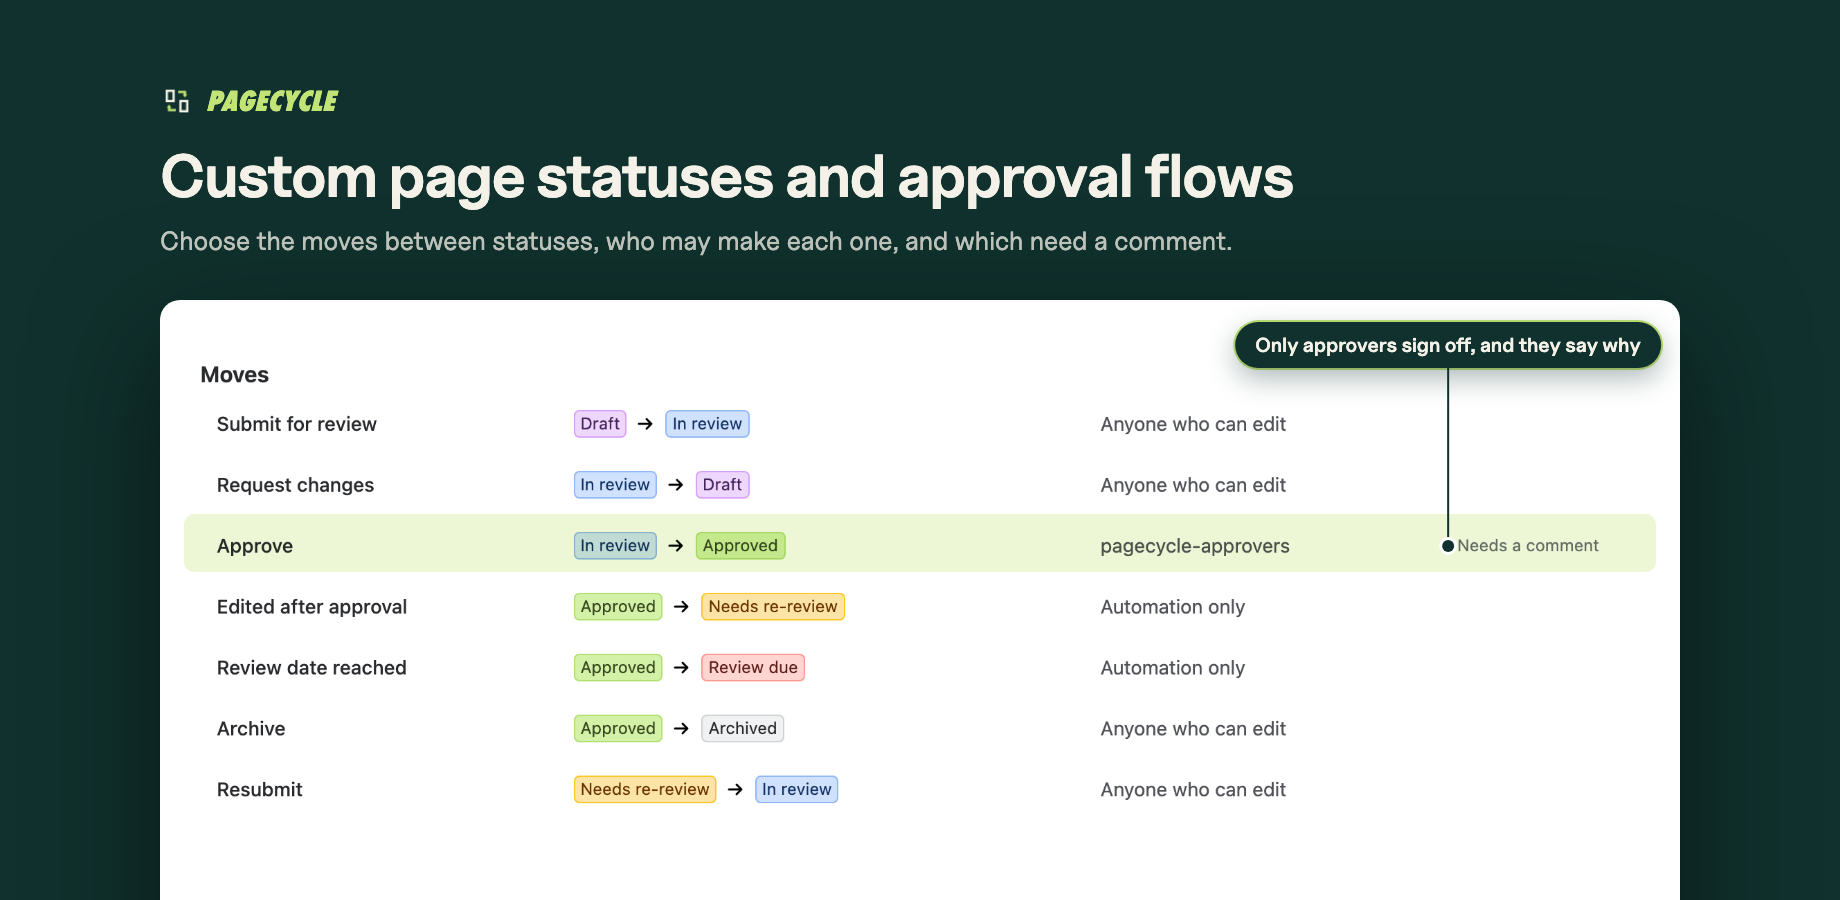The width and height of the screenshot is (1840, 900).
Task: Select the Edited after approval move
Action: point(312,607)
